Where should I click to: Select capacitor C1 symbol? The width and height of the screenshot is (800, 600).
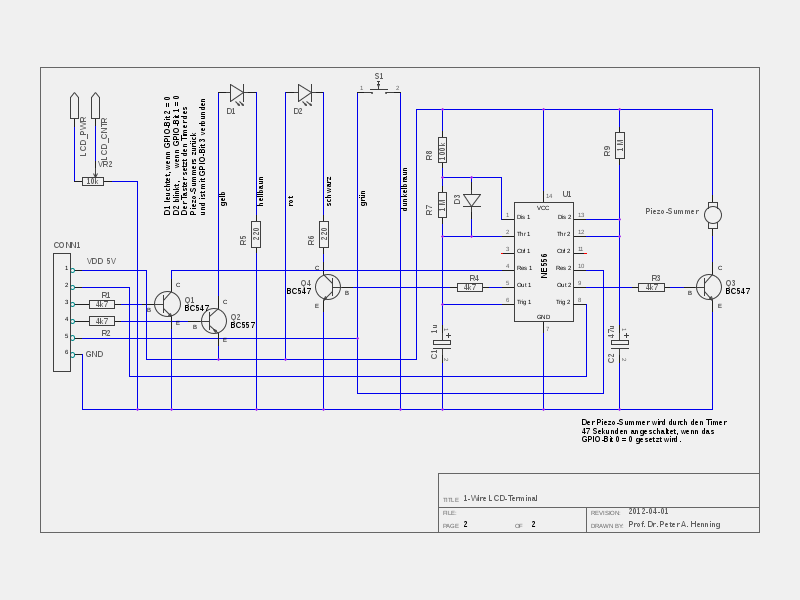(442, 342)
